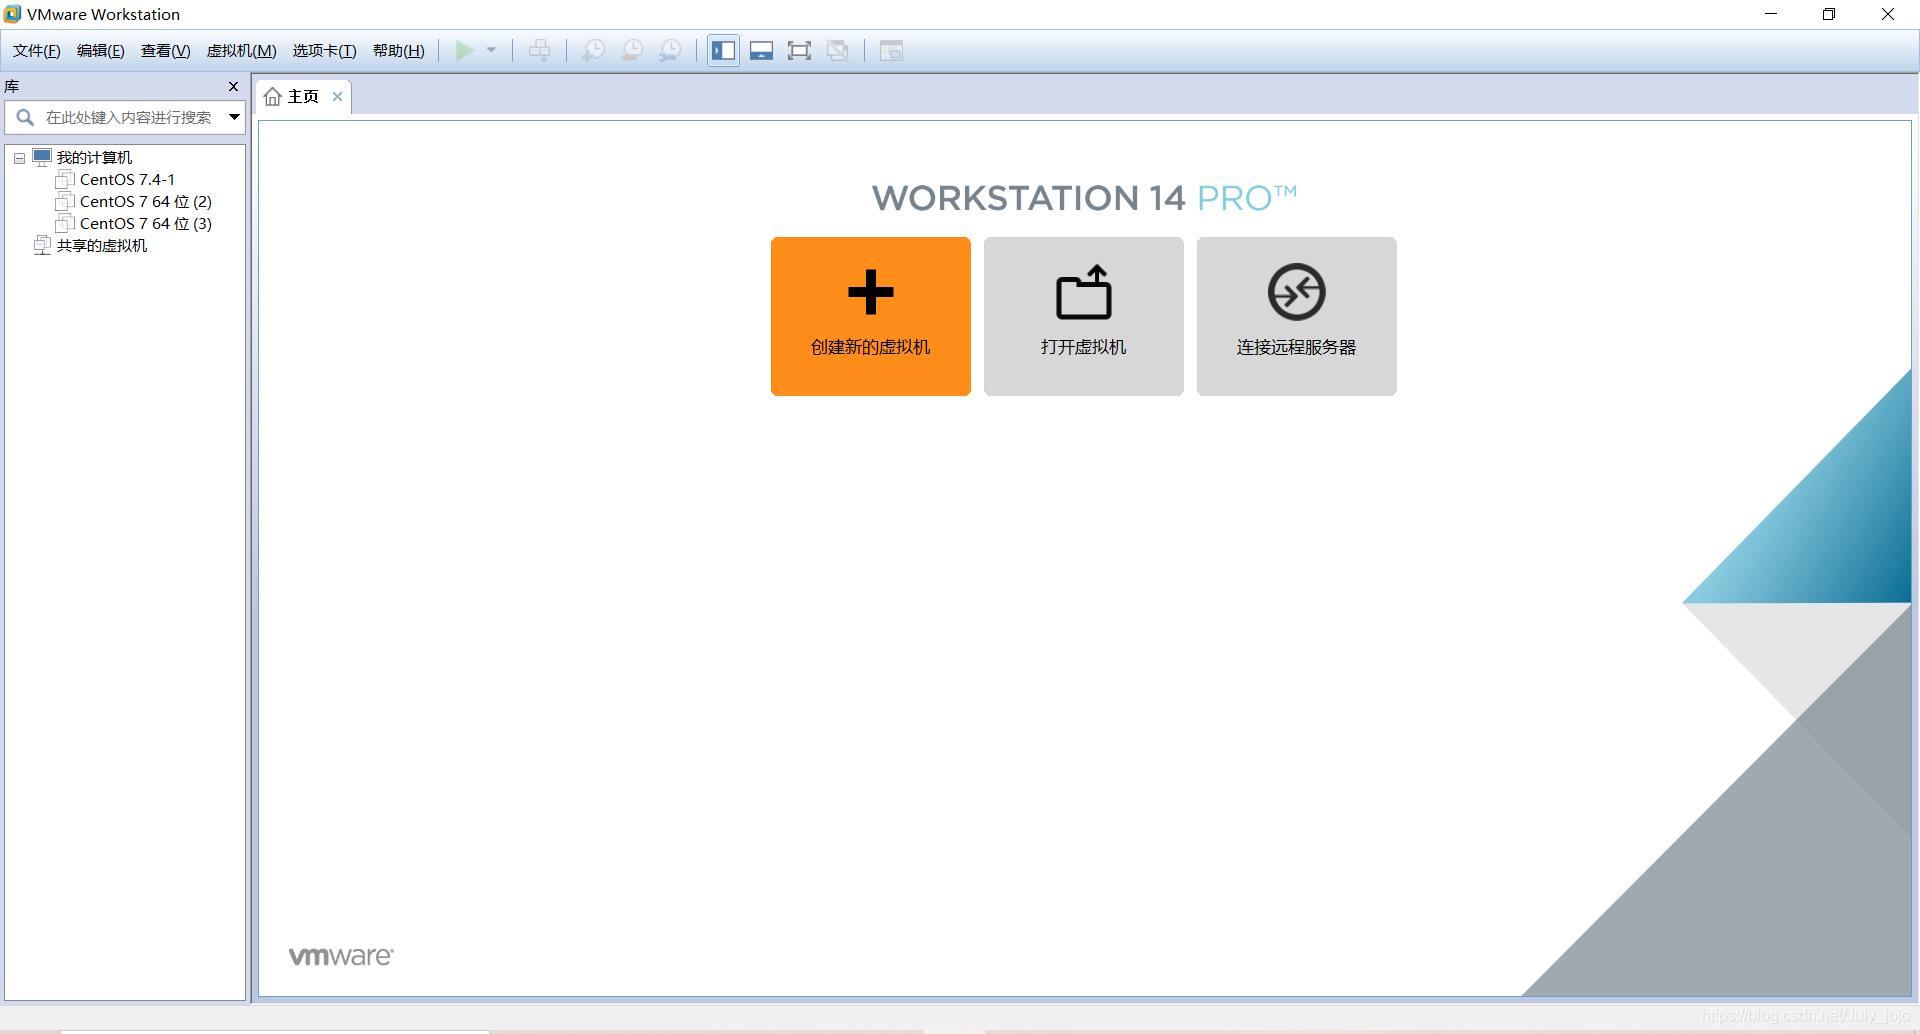Screen dimensions: 1920x1034
Task: Click the search magnifier icon
Action: (25, 118)
